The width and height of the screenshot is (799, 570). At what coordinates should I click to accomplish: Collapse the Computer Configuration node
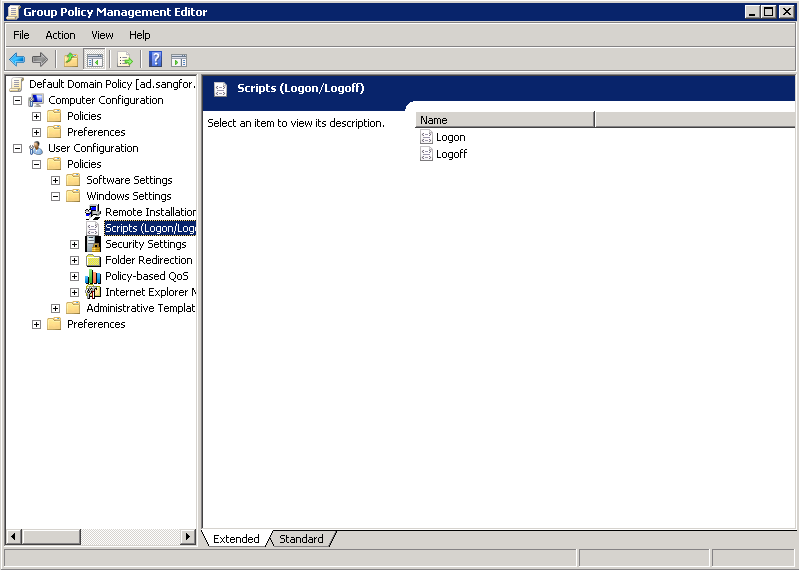pyautogui.click(x=17, y=100)
